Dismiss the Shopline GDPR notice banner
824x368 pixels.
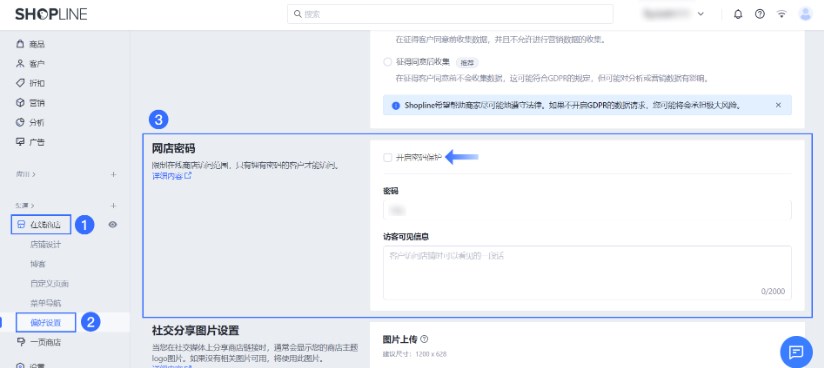(778, 105)
